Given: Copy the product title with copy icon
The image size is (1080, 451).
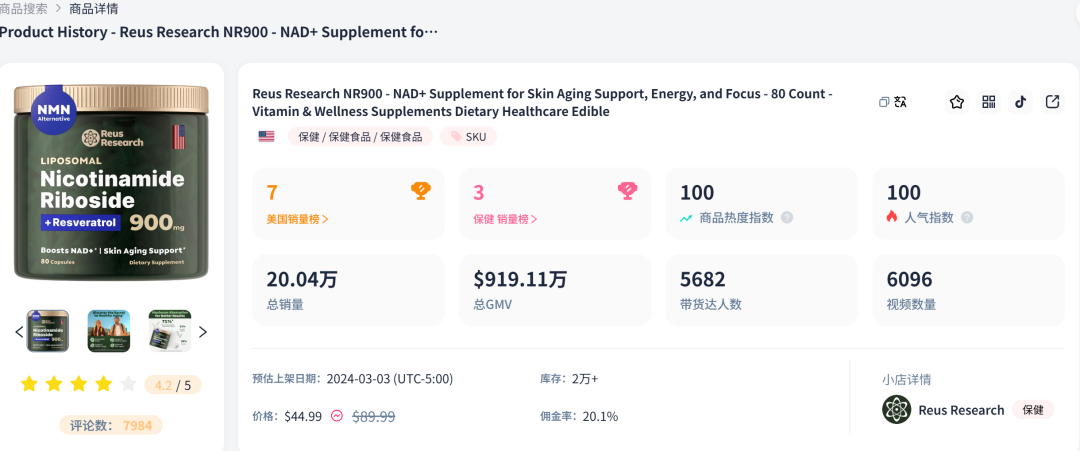Looking at the screenshot, I should 884,102.
